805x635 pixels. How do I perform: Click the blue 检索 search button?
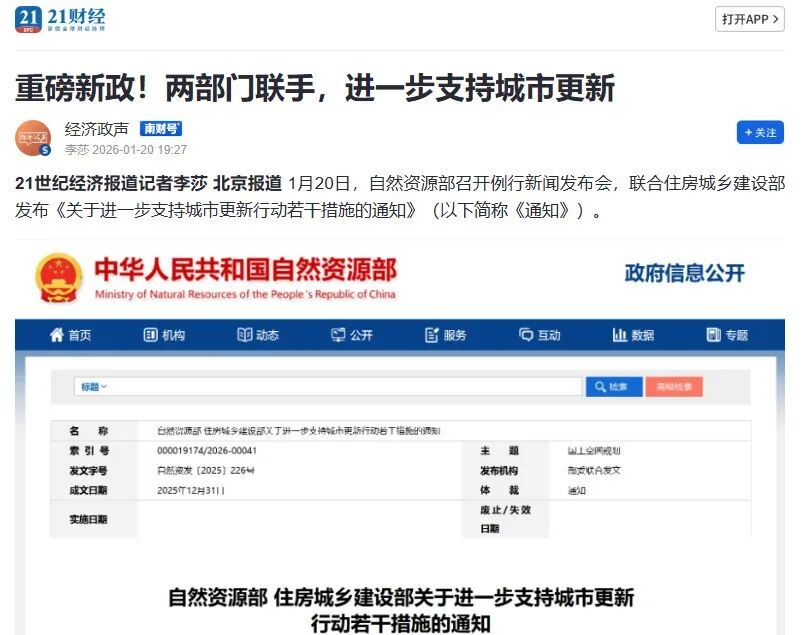(614, 387)
